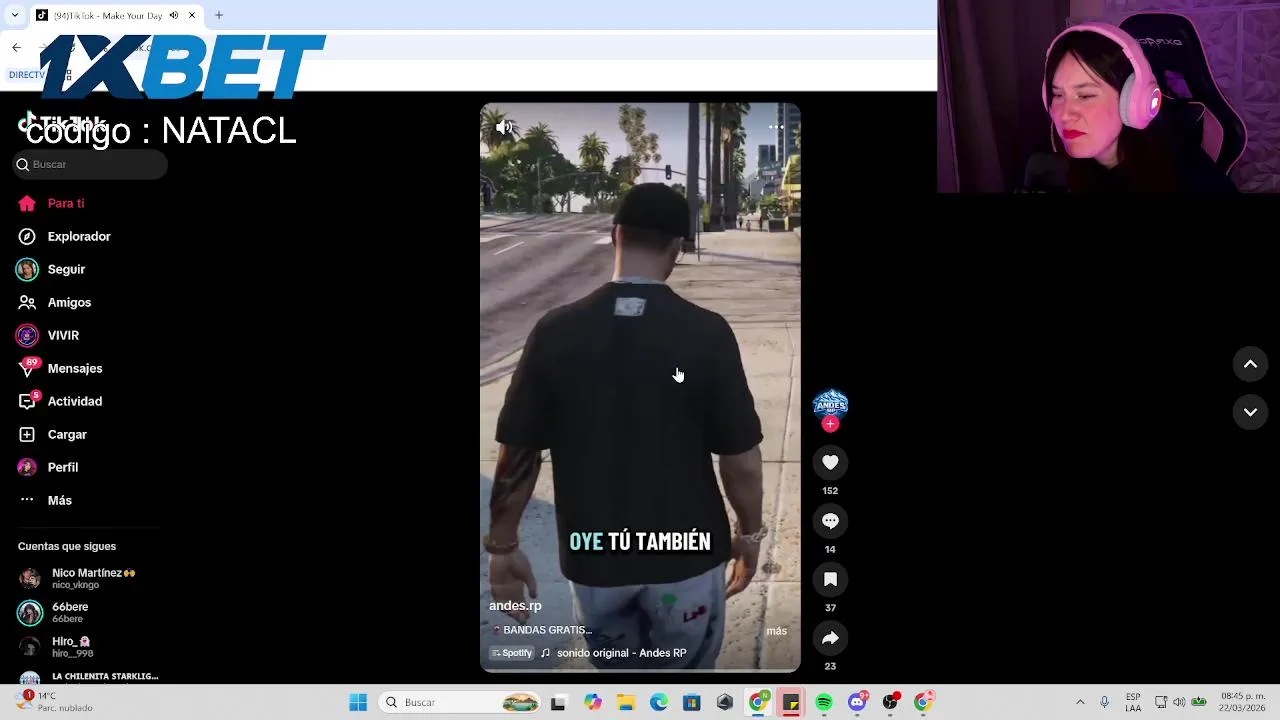The width and height of the screenshot is (1280, 720).
Task: Like the andes.rp video with the heart icon
Action: point(830,462)
